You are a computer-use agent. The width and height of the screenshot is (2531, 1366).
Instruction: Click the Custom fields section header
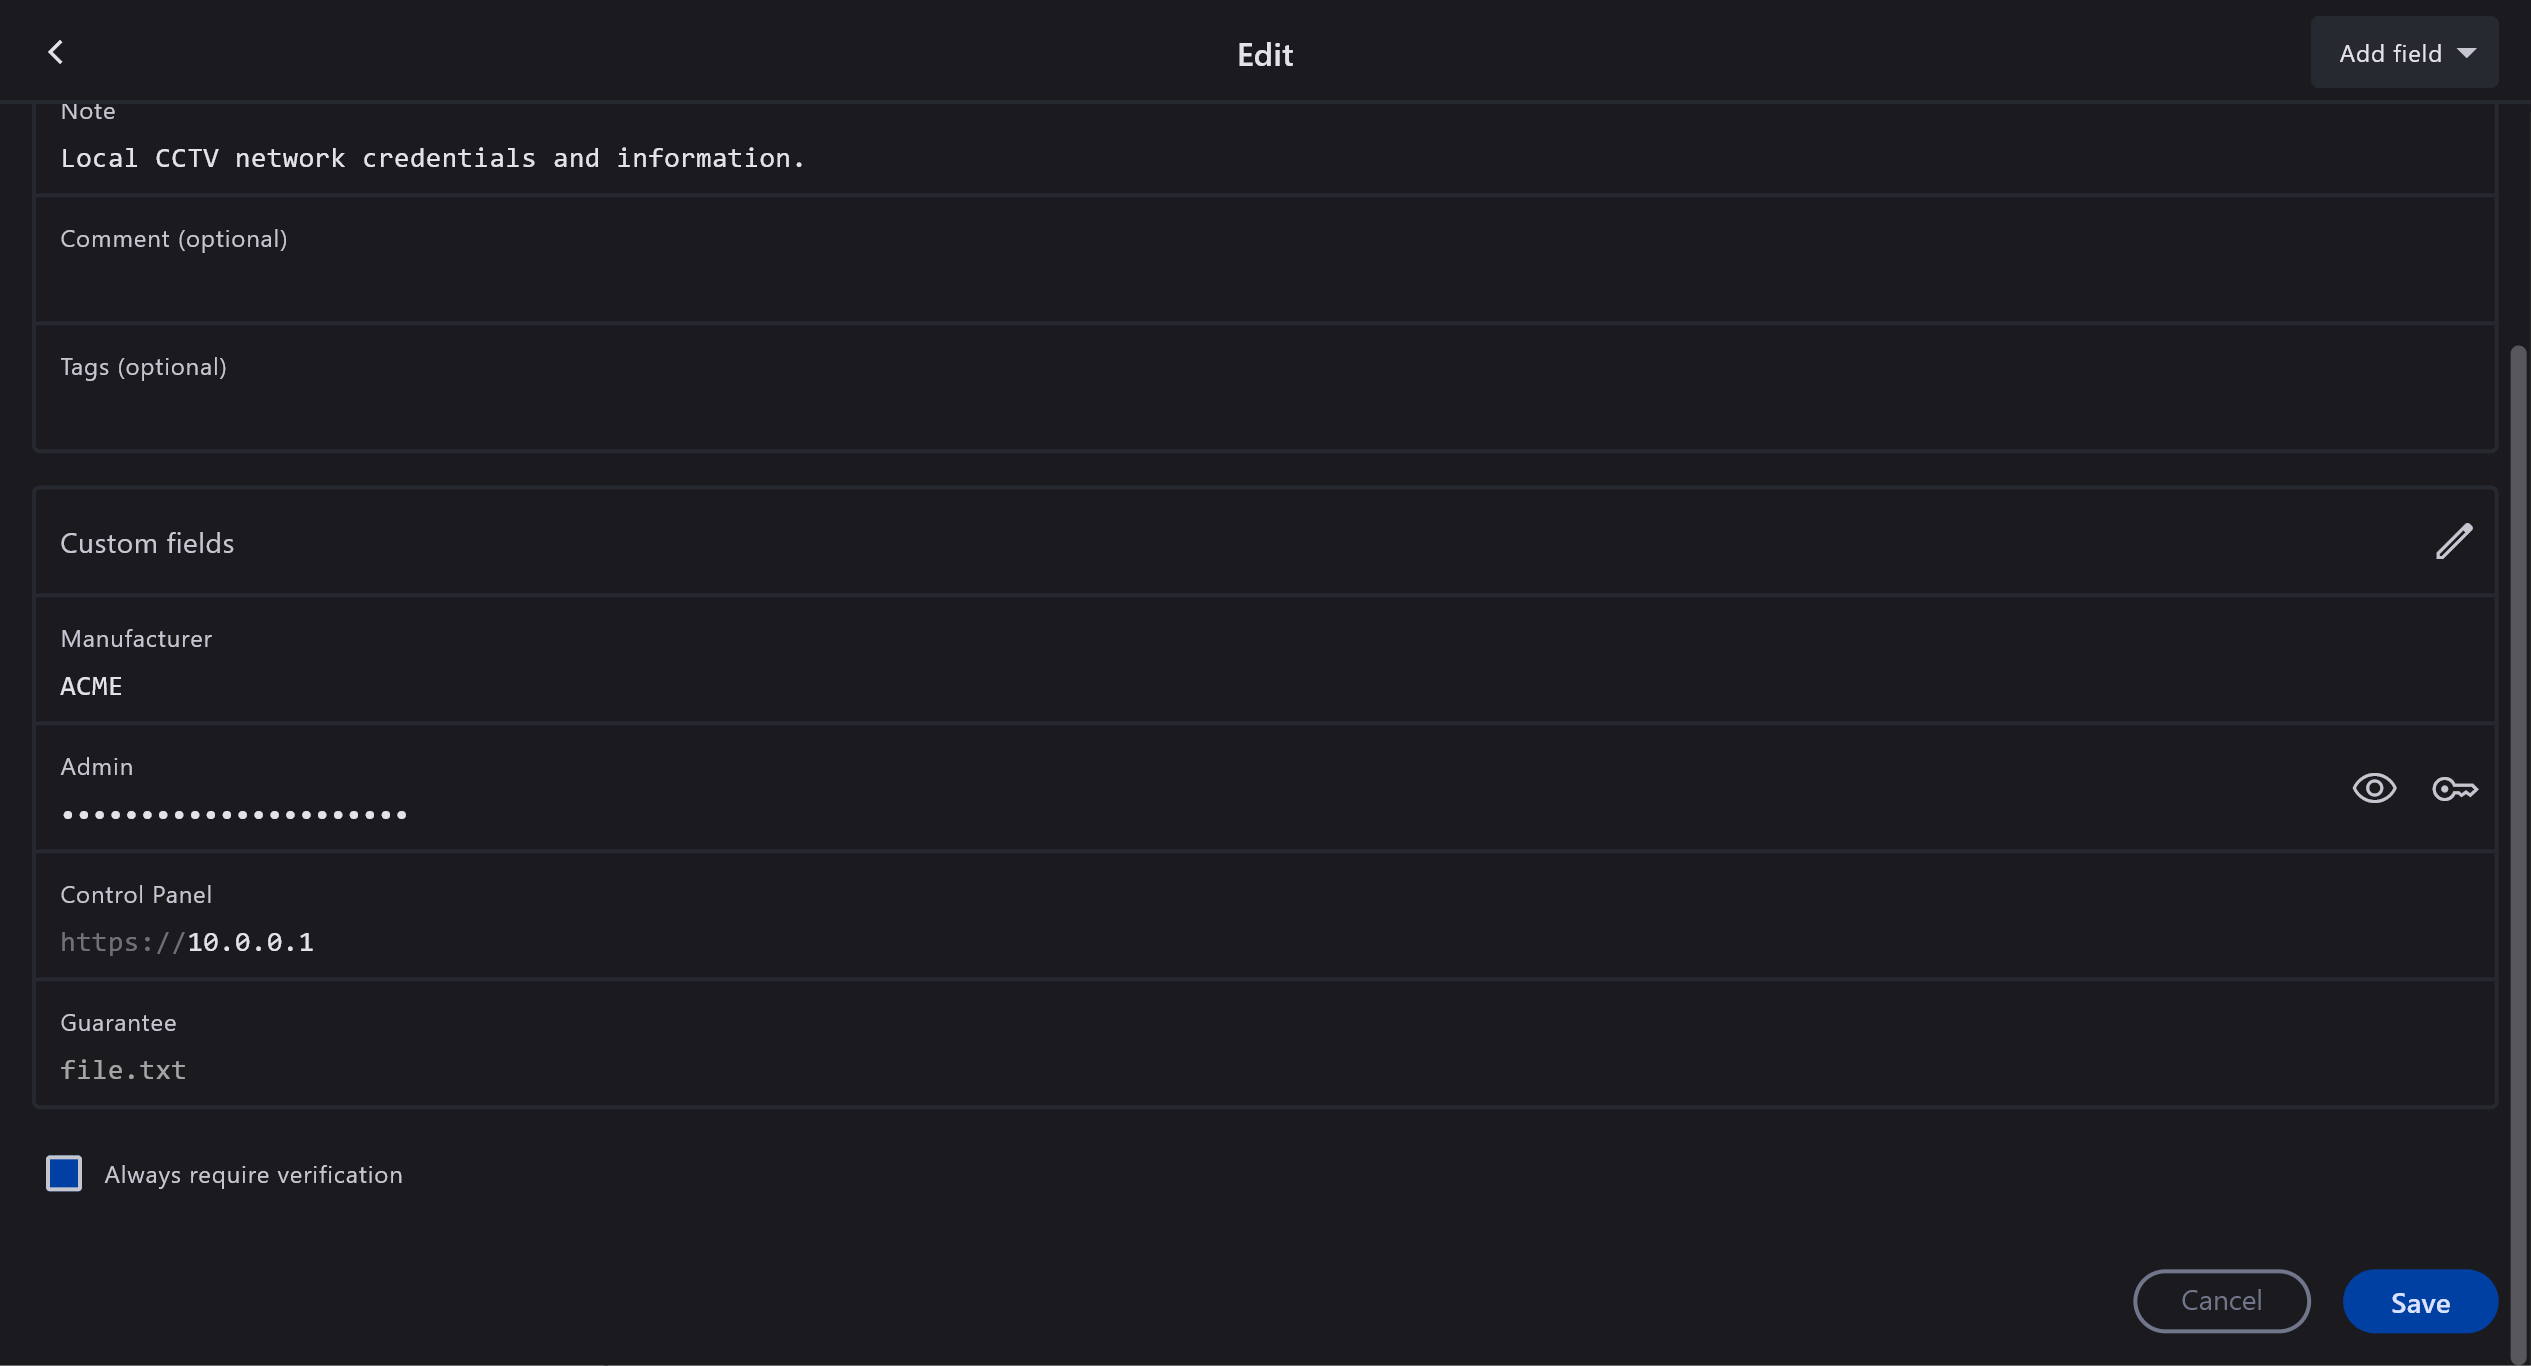(147, 543)
